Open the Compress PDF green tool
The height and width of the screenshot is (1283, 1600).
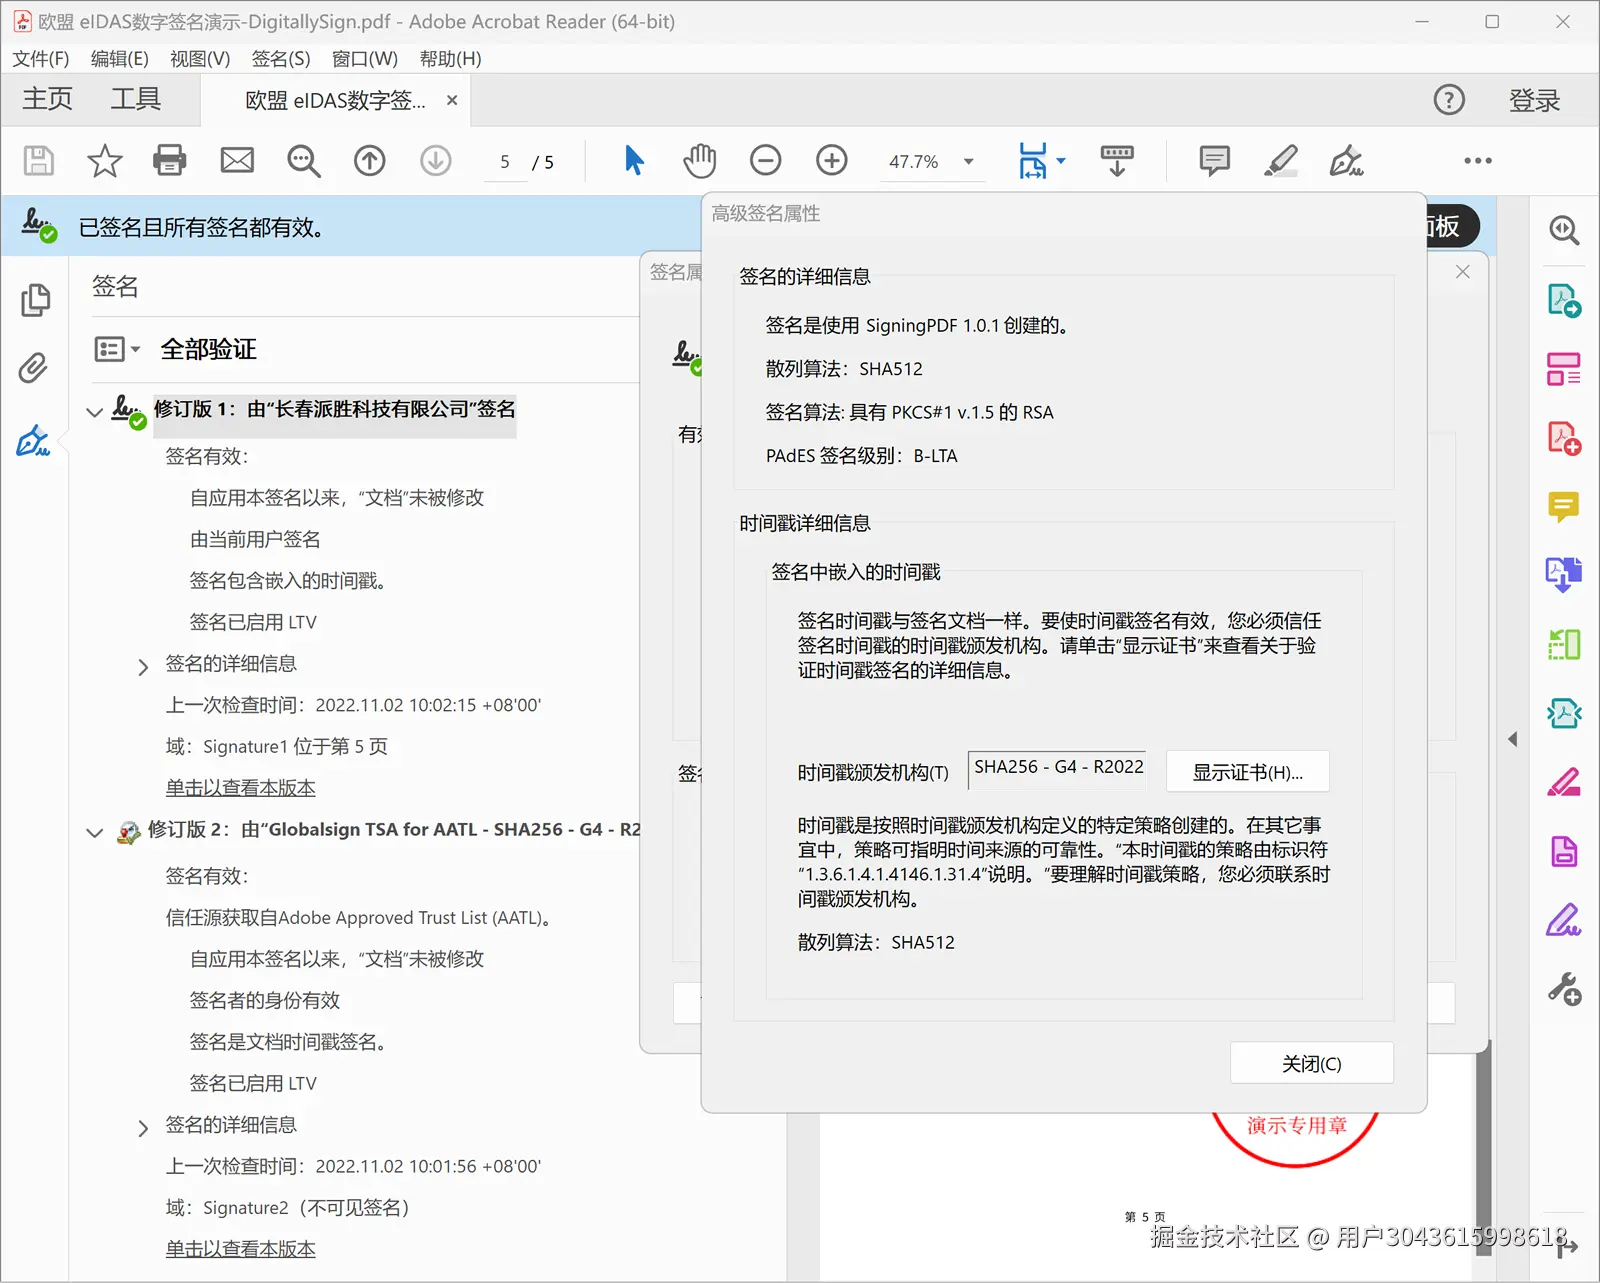[1564, 644]
